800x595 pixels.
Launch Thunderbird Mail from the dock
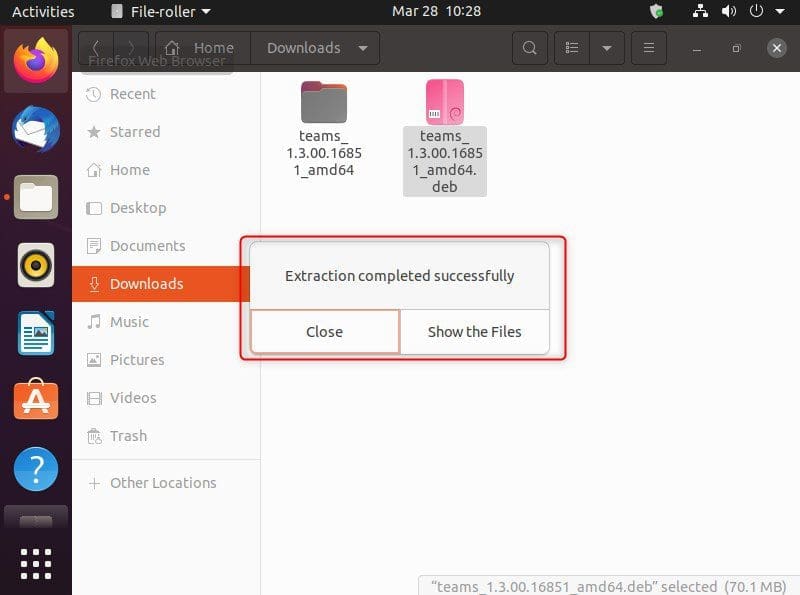click(36, 130)
